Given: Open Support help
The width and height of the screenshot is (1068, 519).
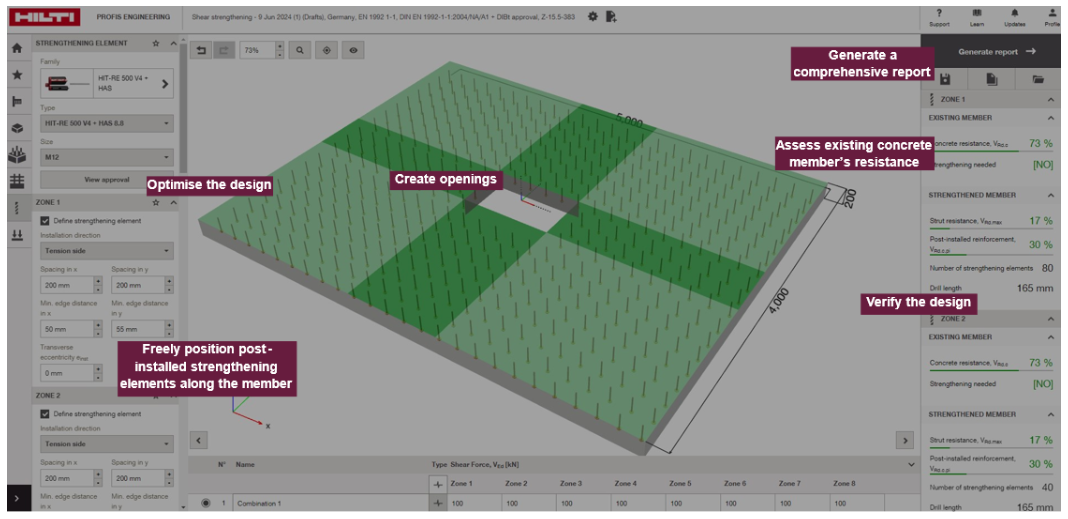Looking at the screenshot, I should click(x=939, y=18).
